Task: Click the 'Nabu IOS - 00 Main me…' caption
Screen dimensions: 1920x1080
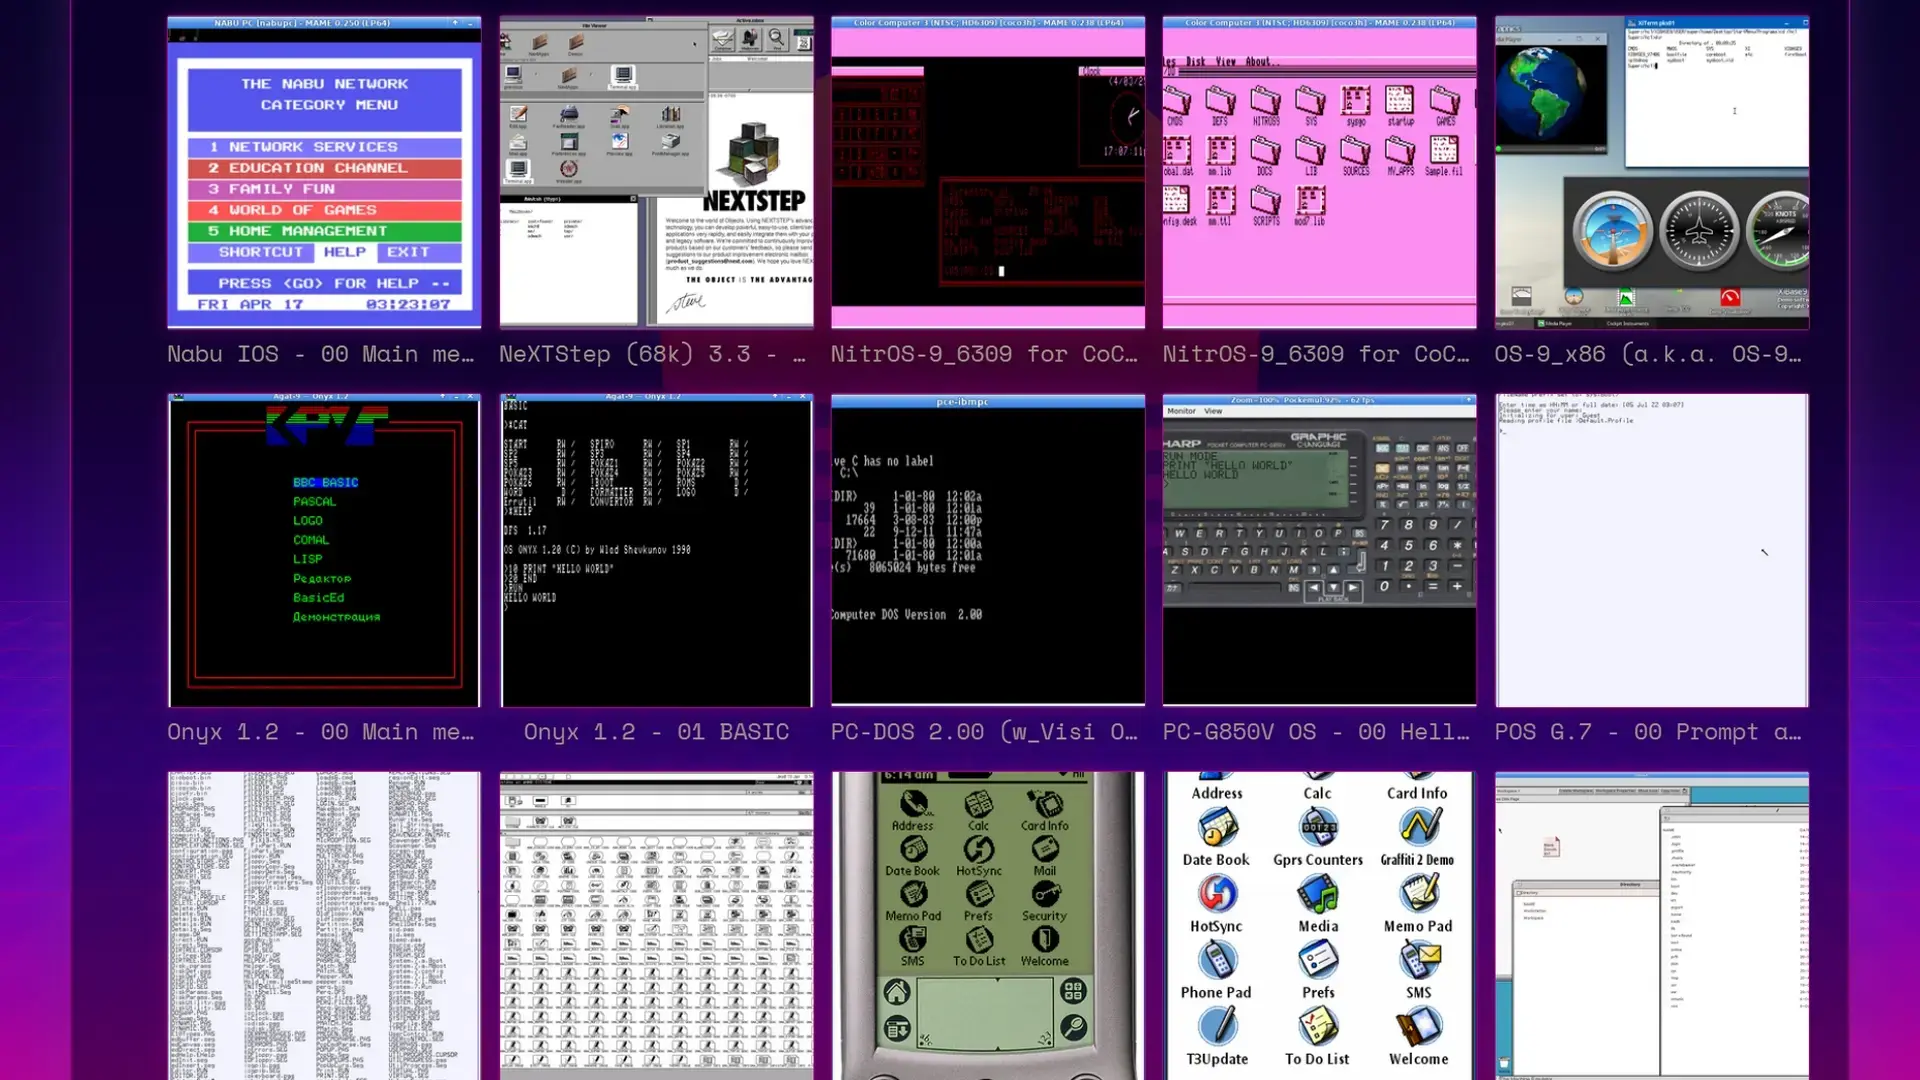Action: [321, 354]
